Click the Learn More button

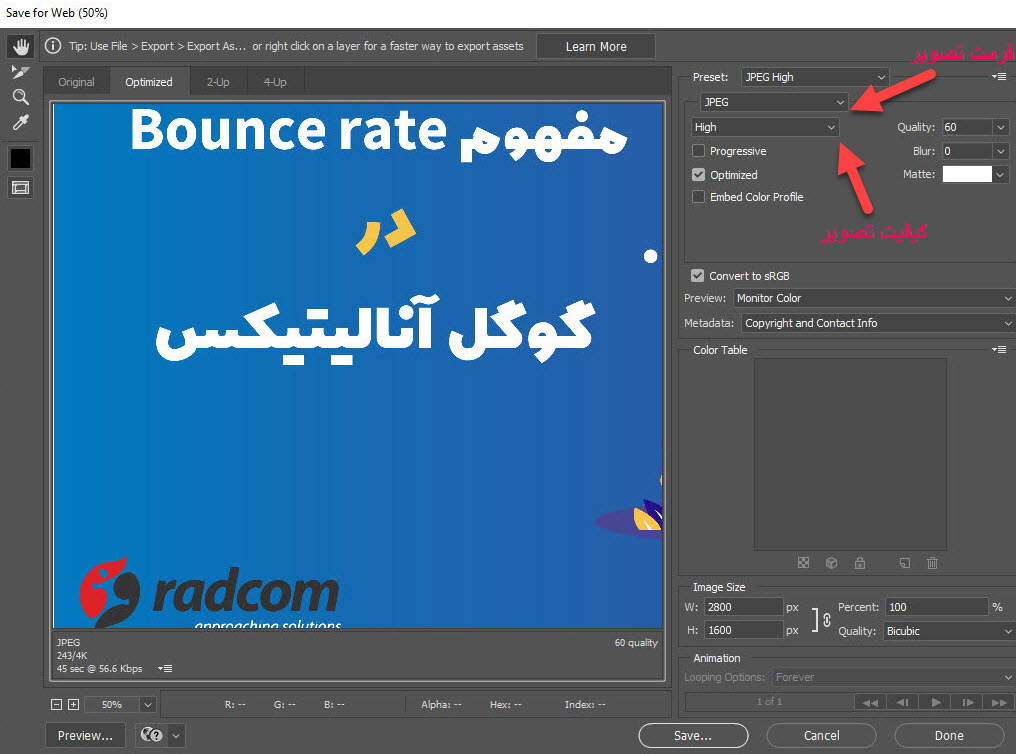tap(595, 45)
